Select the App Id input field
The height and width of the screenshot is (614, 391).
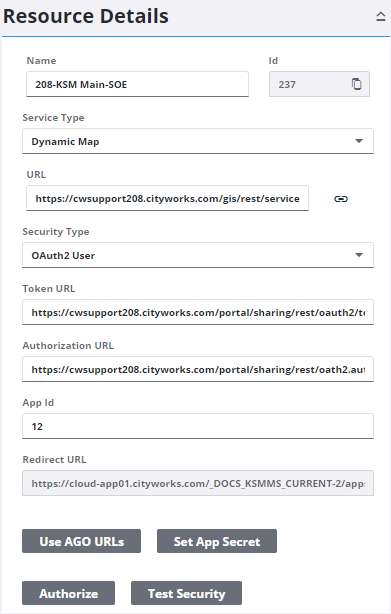pyautogui.click(x=198, y=426)
